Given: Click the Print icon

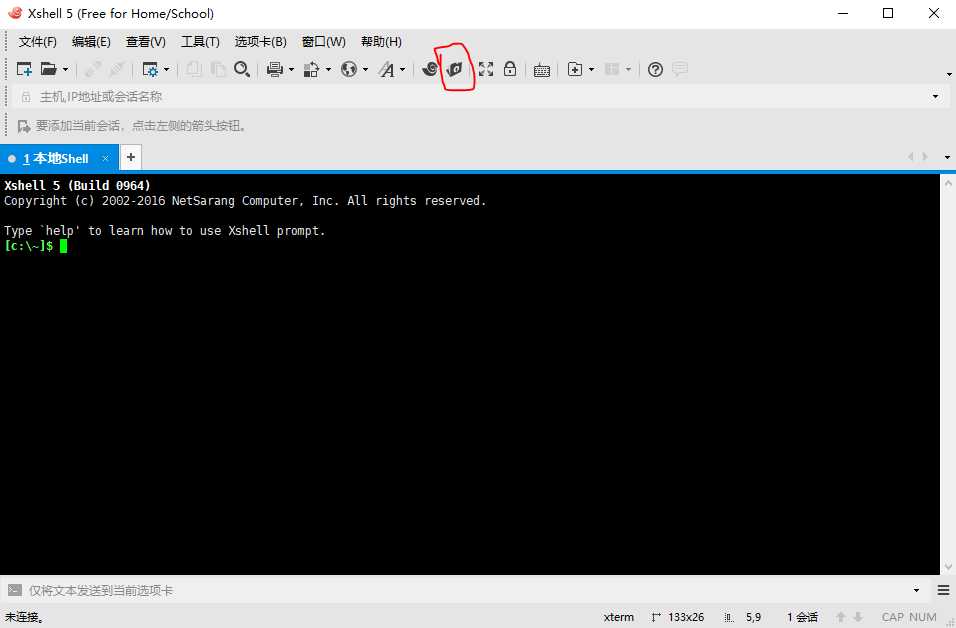Looking at the screenshot, I should tap(275, 69).
